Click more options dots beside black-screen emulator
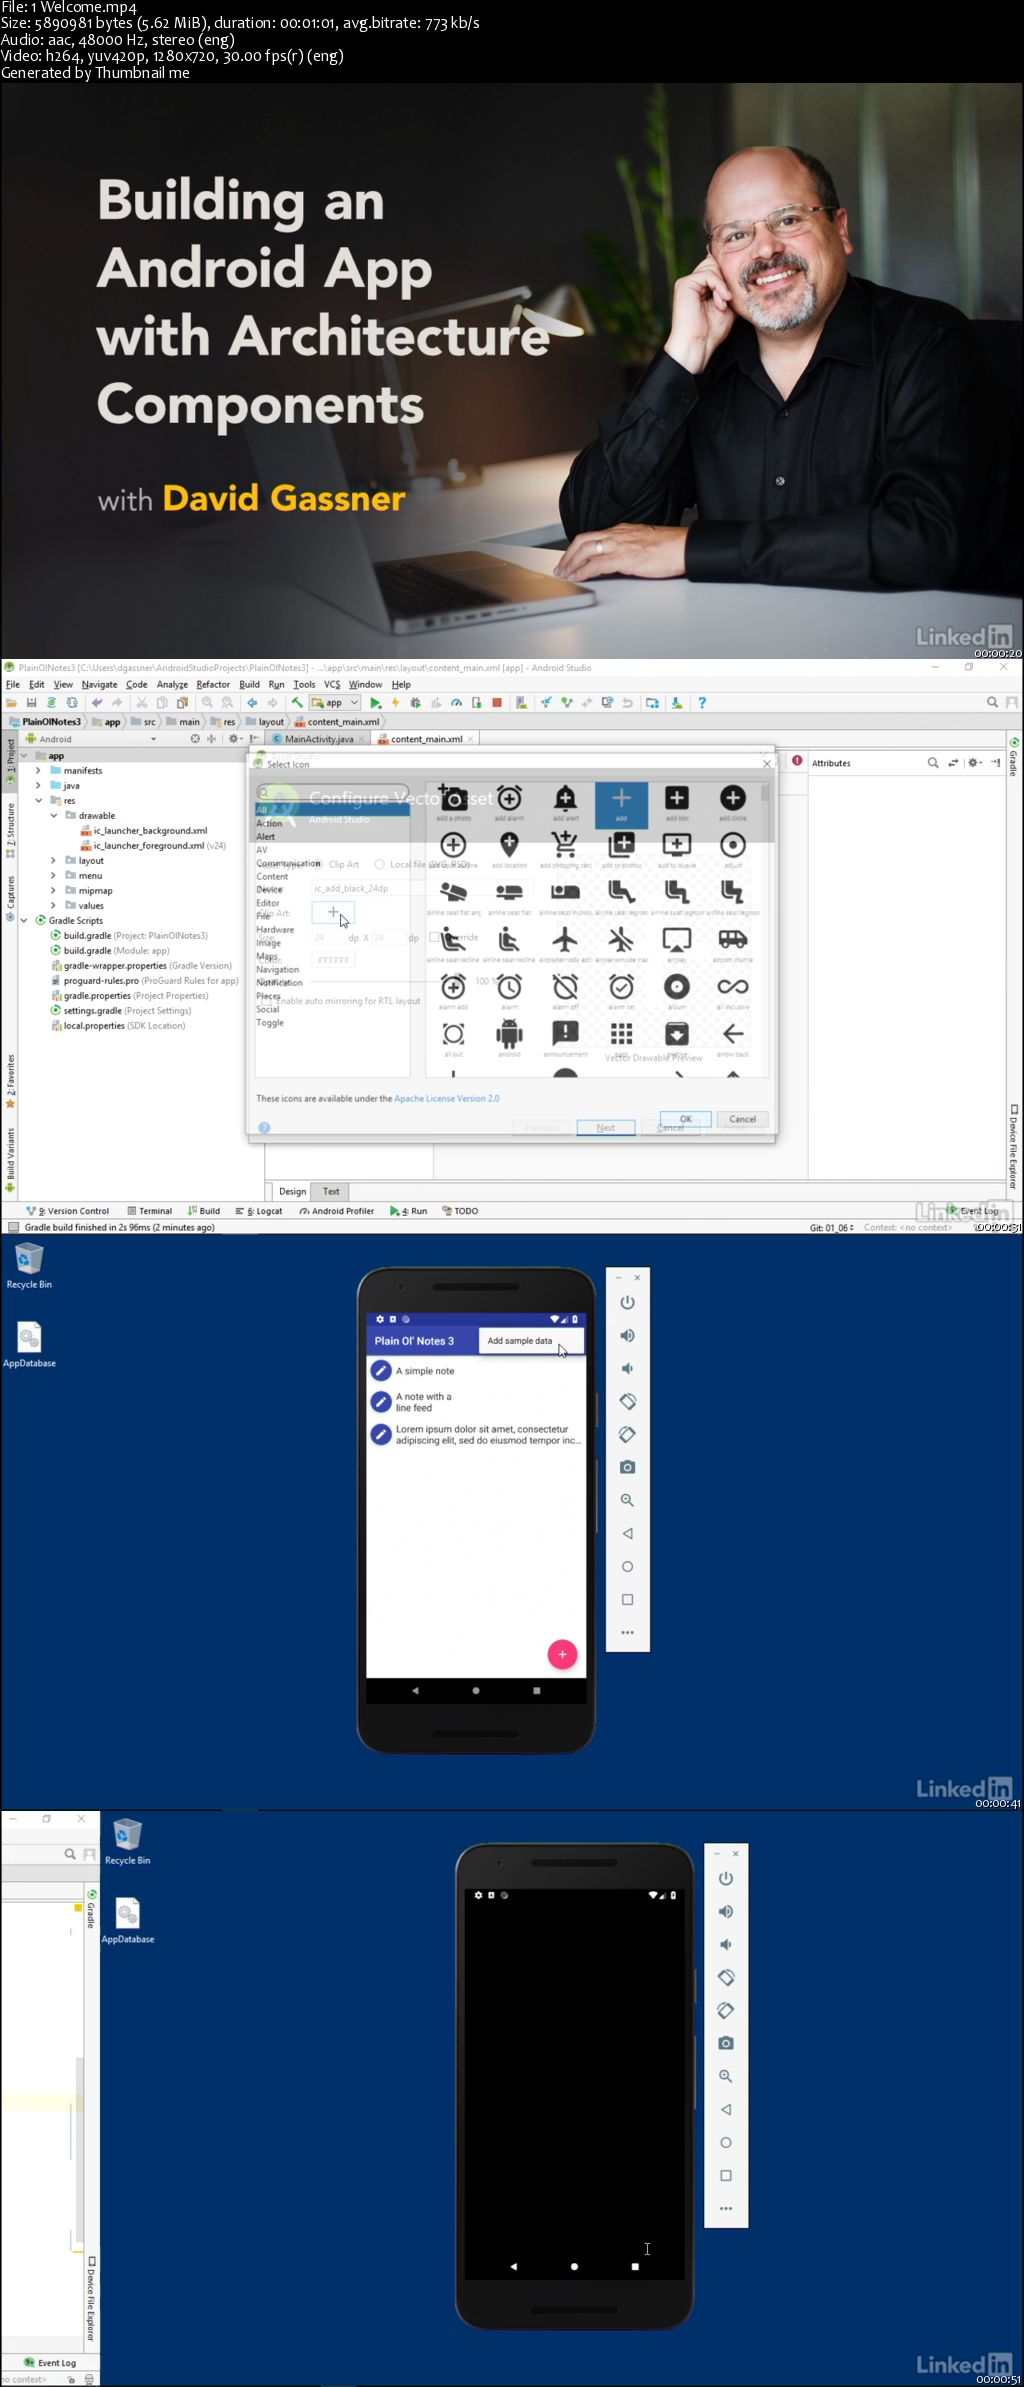This screenshot has width=1024, height=2387. click(726, 2208)
